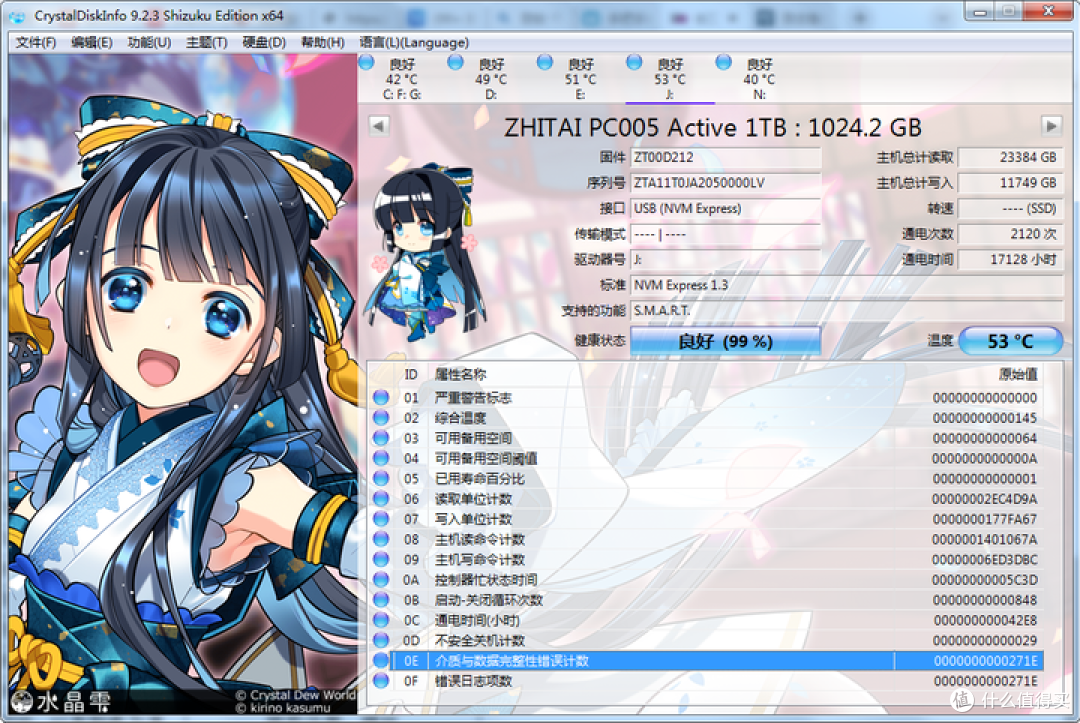Open the 语言(L)(Language) menu

point(414,43)
